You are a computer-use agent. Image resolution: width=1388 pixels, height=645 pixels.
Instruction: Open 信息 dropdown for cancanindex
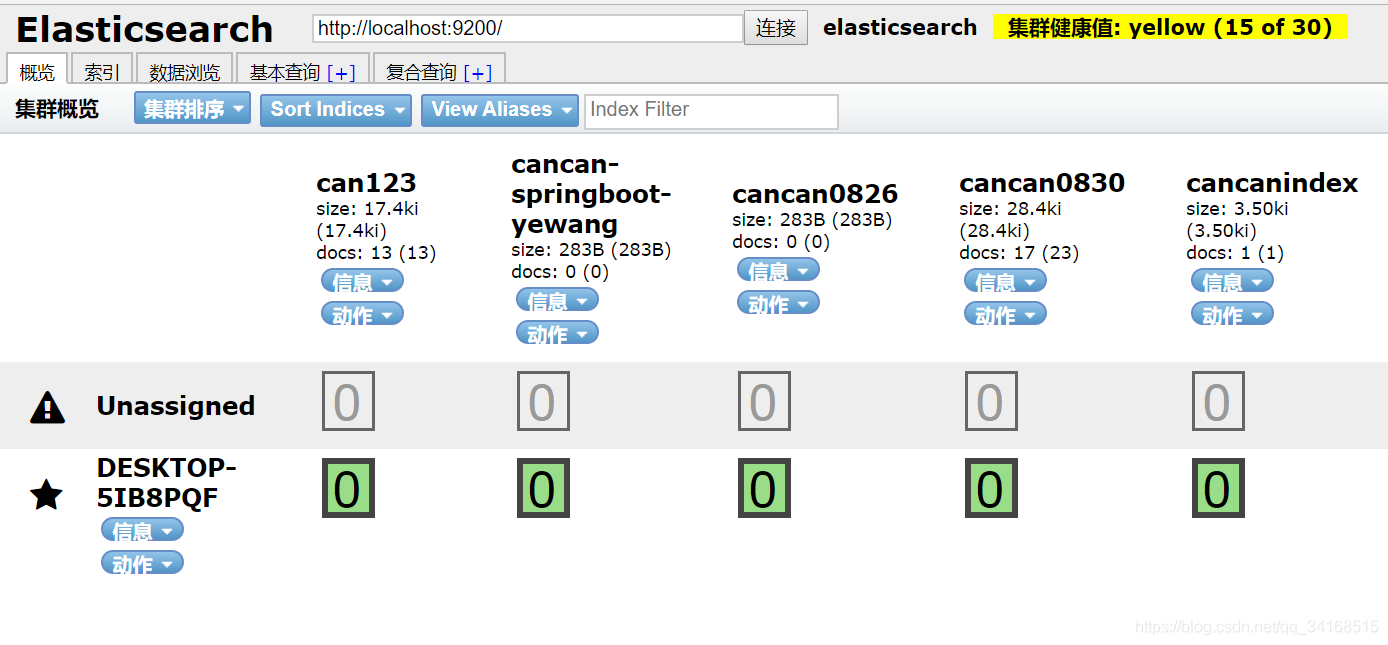pos(1232,281)
